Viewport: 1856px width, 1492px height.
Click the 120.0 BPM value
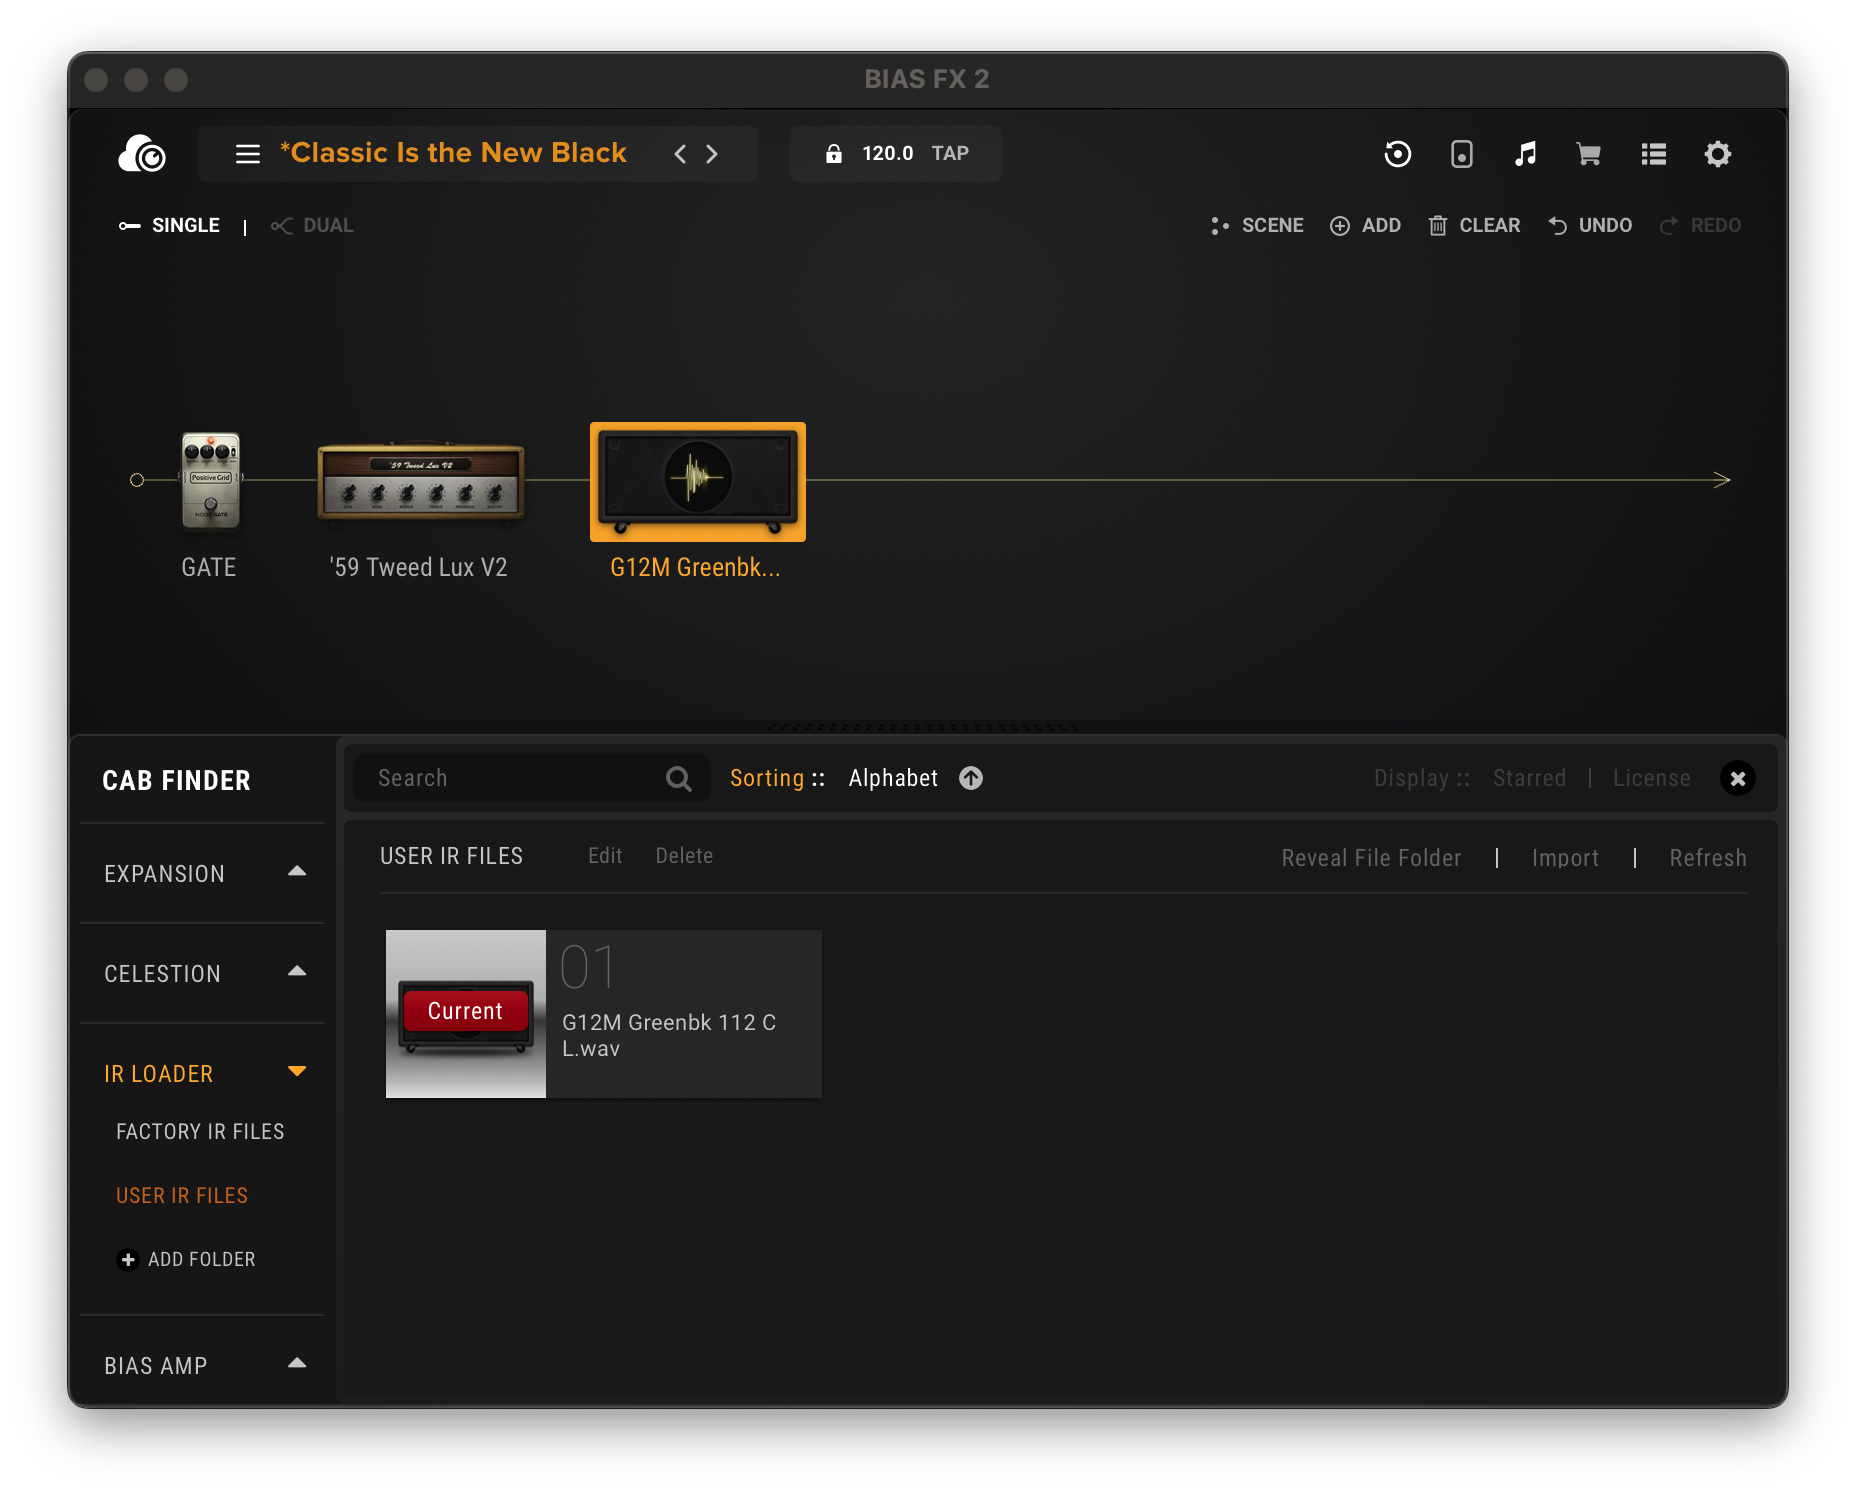point(887,153)
